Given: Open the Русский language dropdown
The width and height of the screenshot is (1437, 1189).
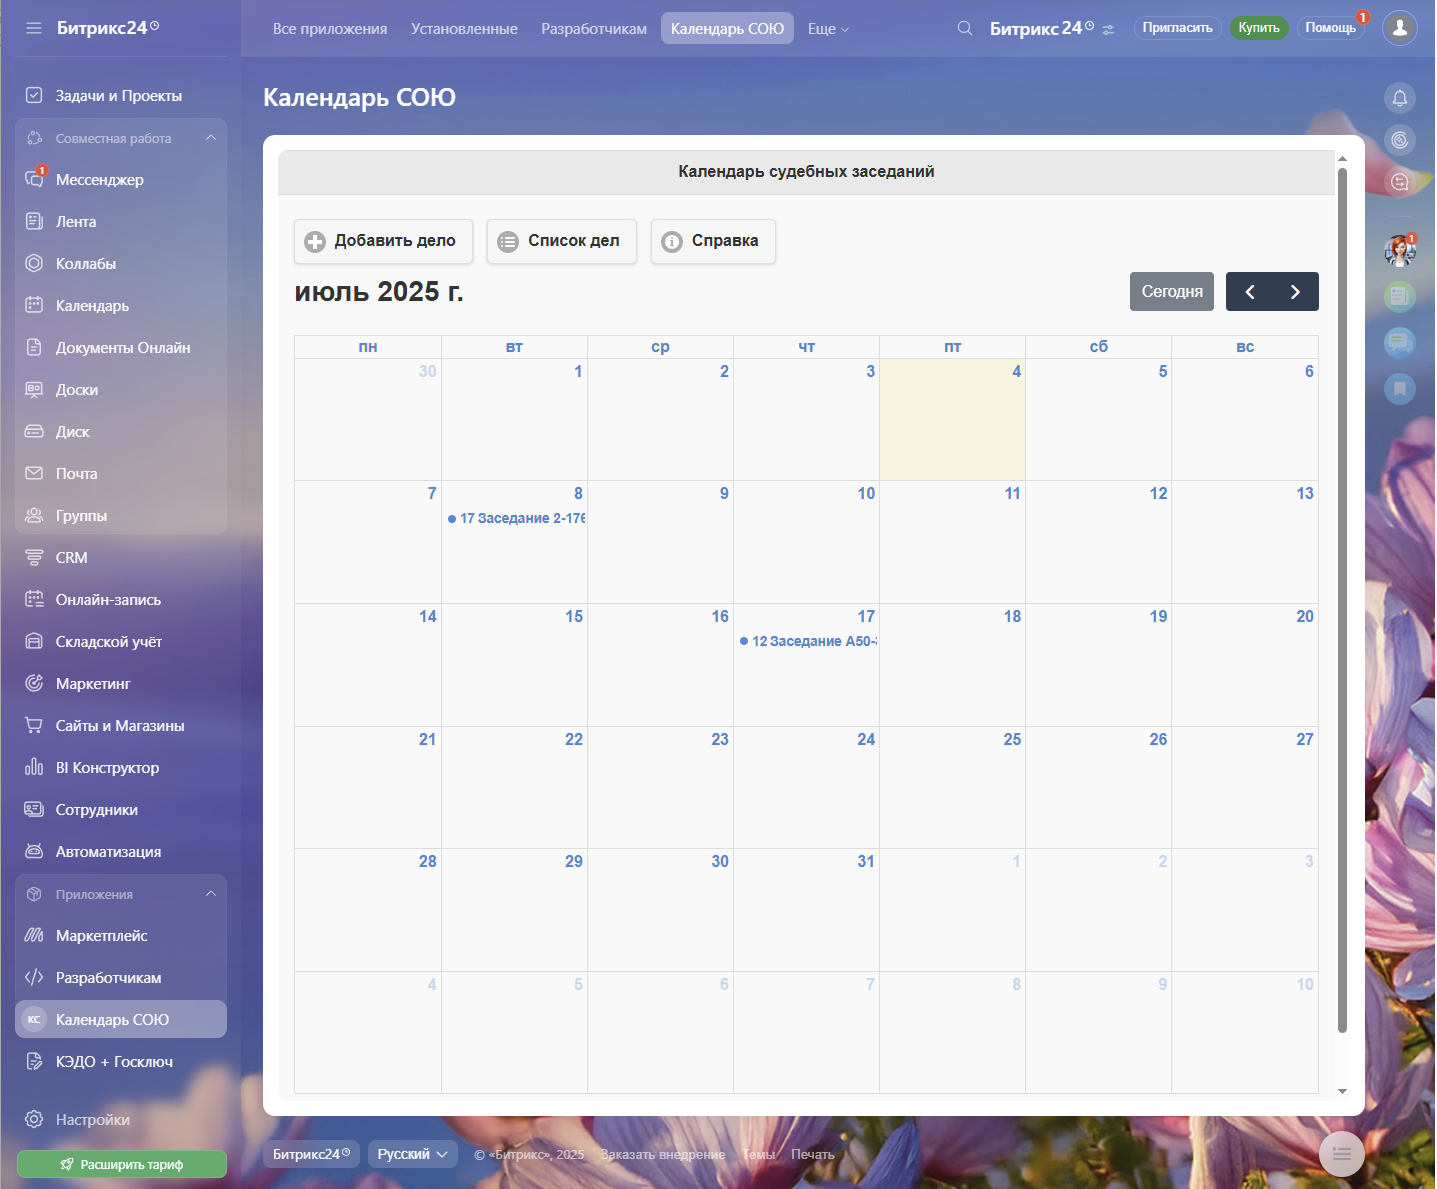Looking at the screenshot, I should point(412,1154).
